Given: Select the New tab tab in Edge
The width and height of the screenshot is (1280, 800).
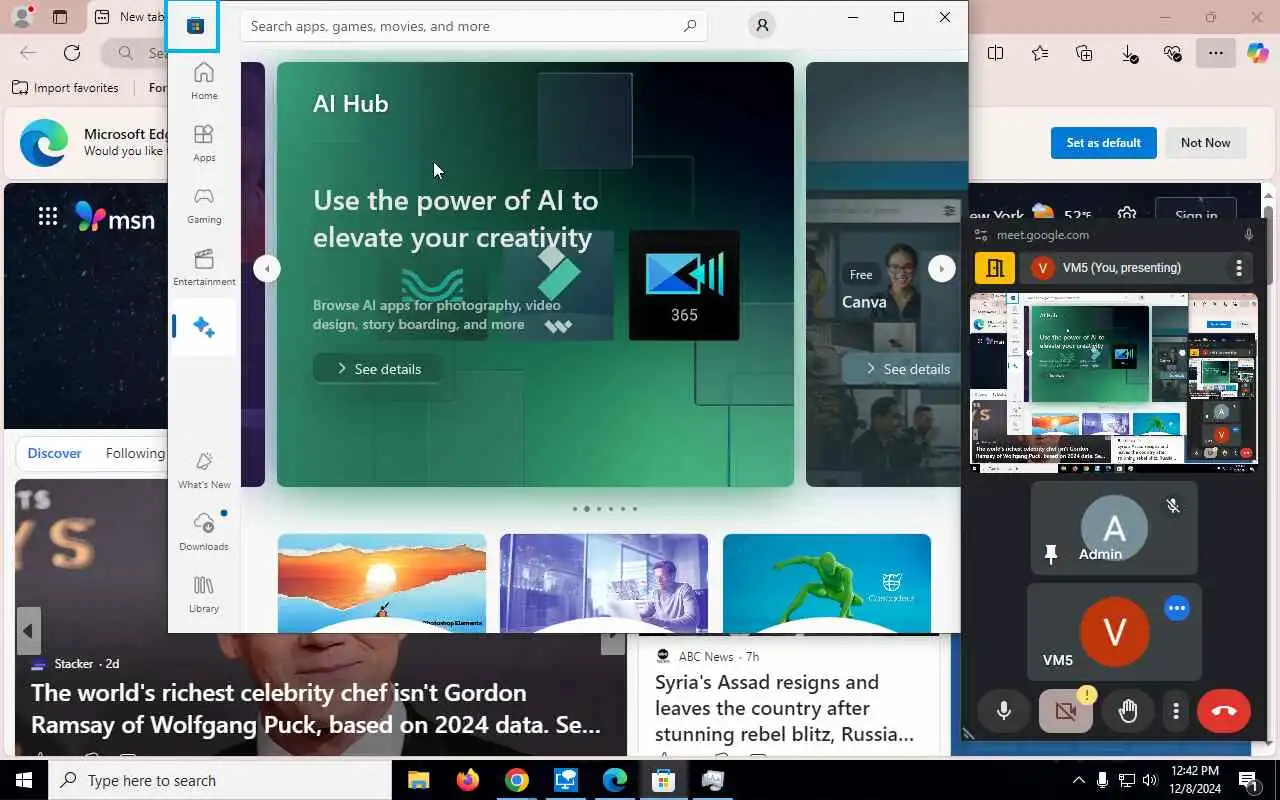Looking at the screenshot, I should [128, 17].
